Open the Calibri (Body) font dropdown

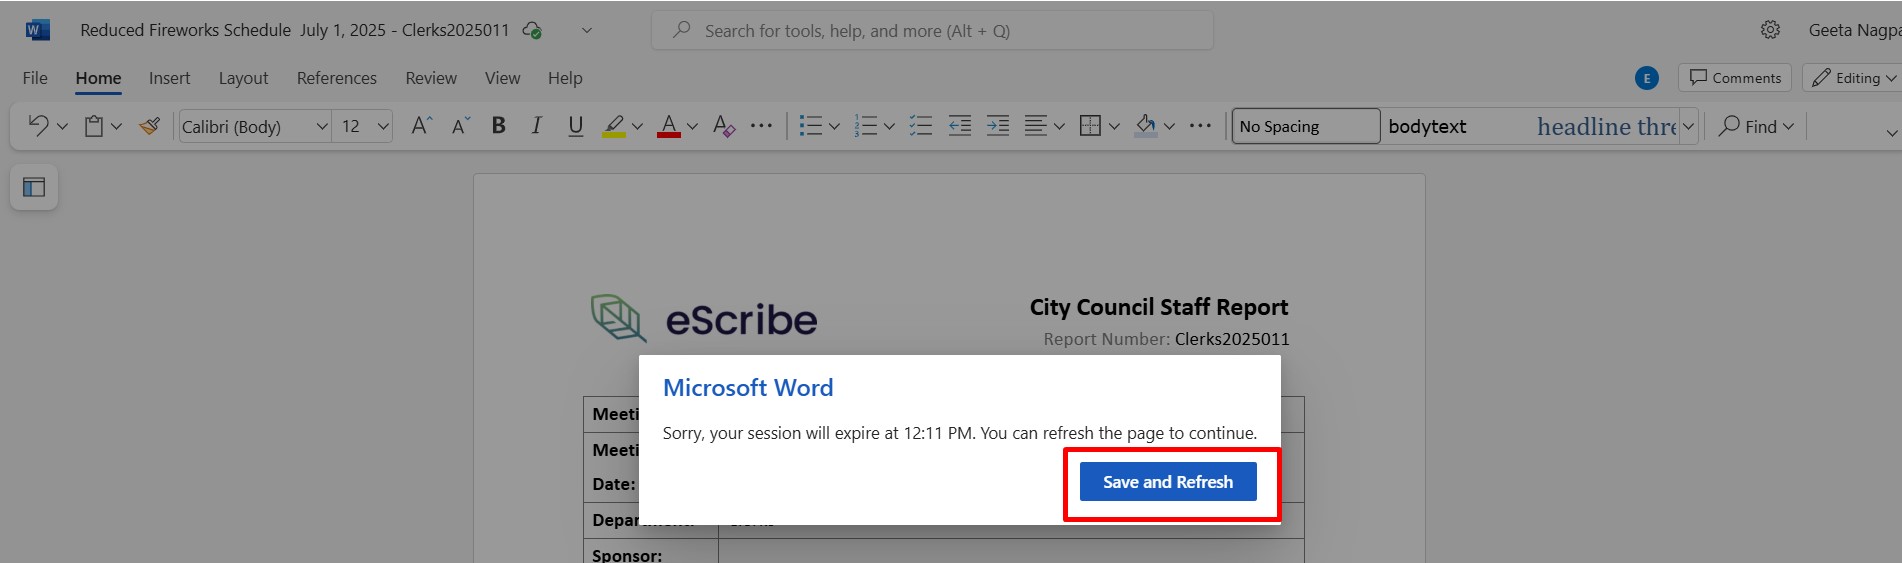coord(255,126)
